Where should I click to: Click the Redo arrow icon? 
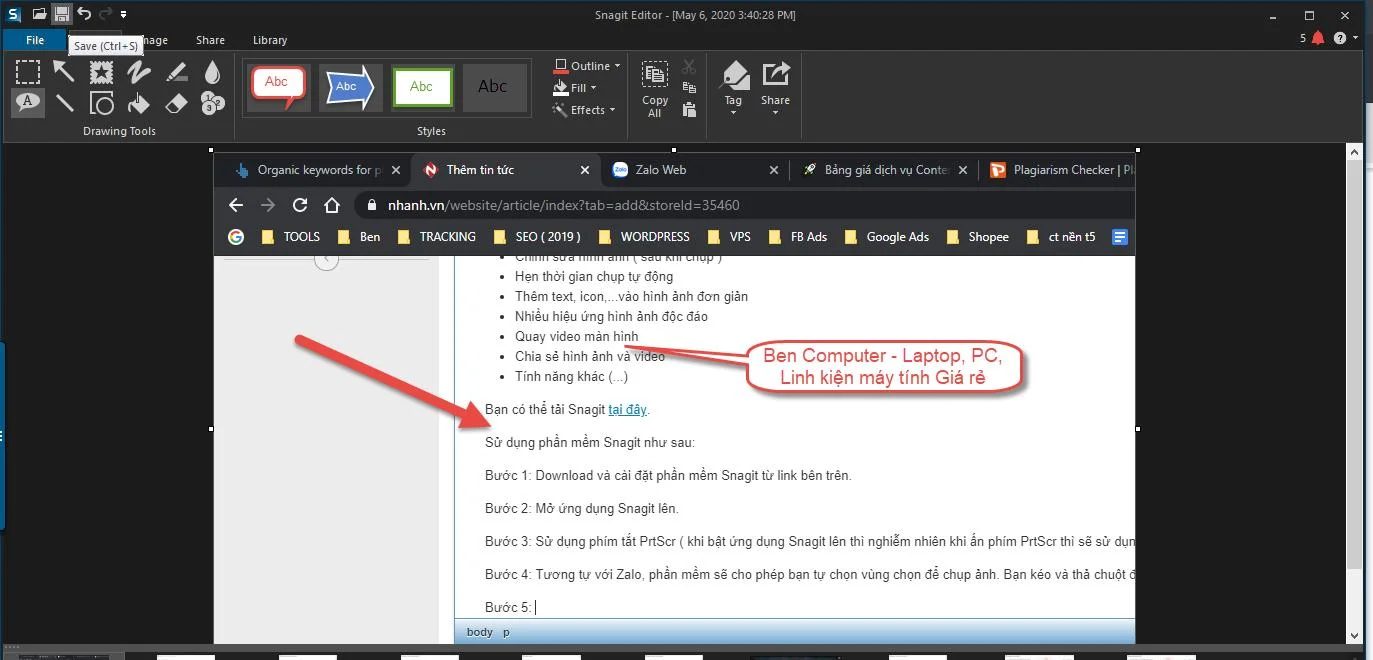(106, 14)
